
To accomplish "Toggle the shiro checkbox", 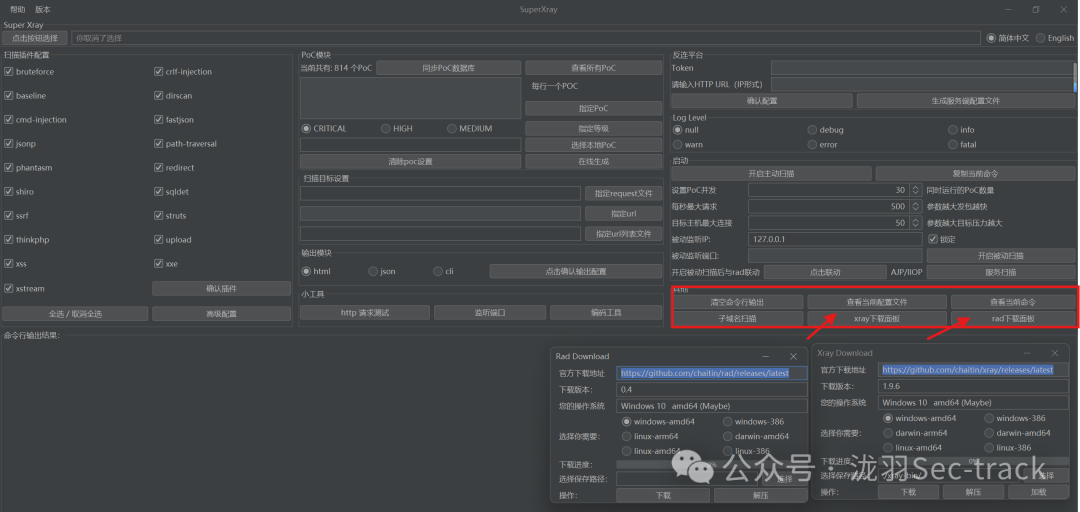I will coord(9,192).
